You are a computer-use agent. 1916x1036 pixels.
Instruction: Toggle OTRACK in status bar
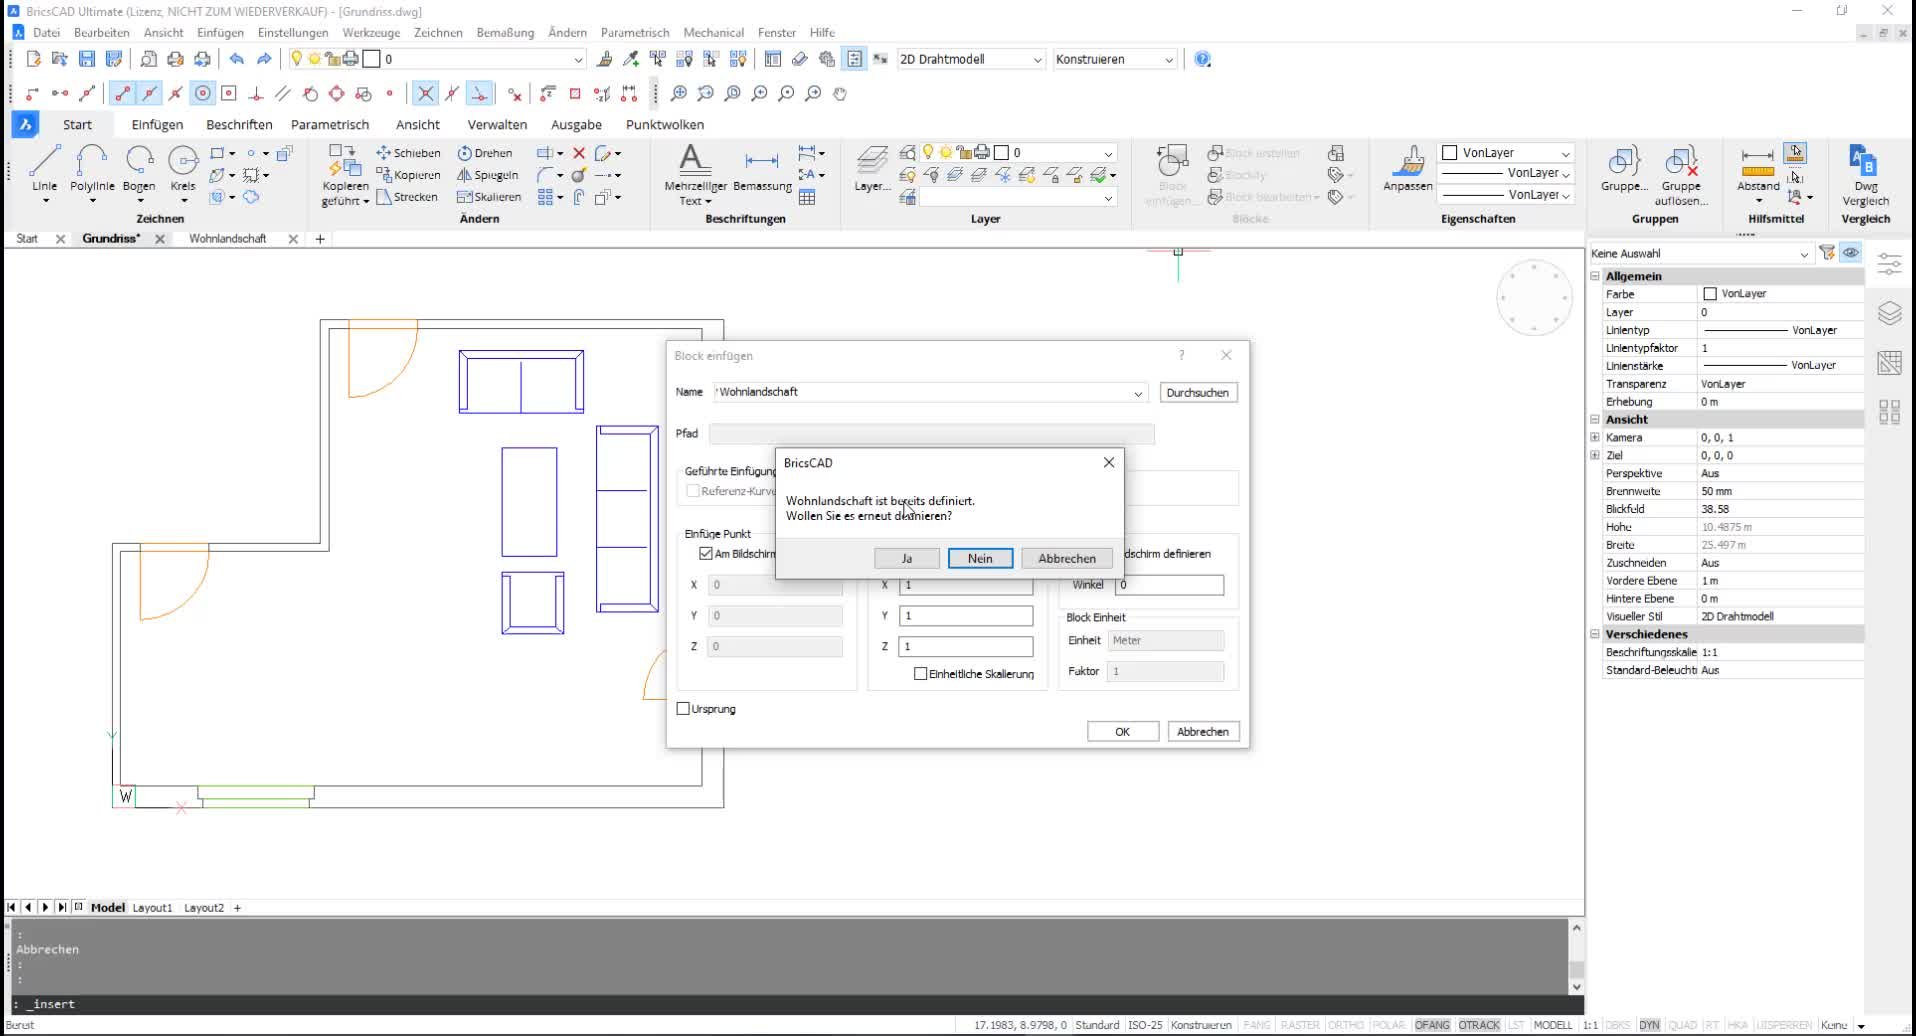[1479, 1025]
